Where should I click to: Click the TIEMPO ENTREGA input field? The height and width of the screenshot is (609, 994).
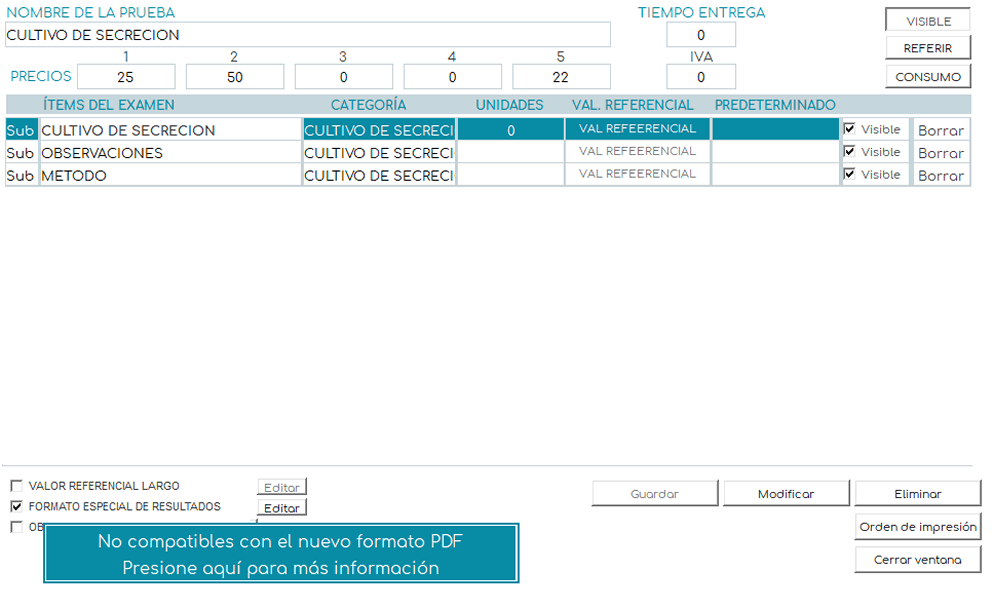click(700, 35)
